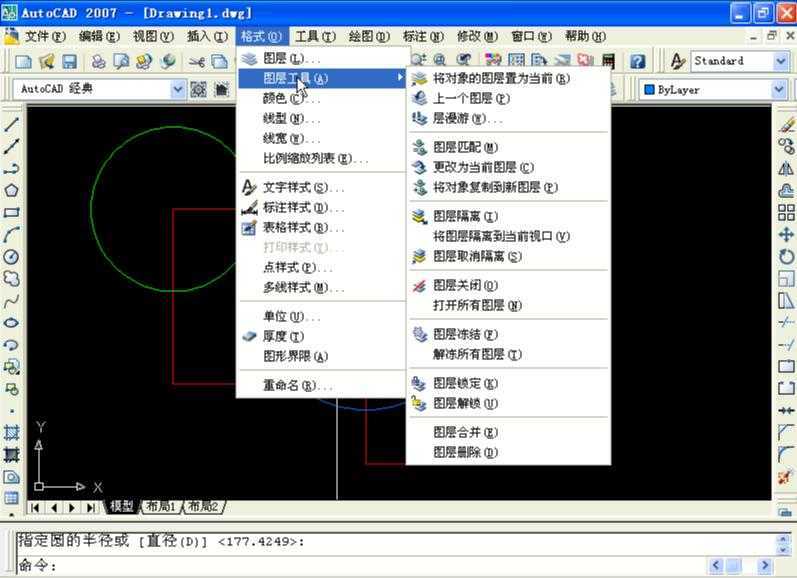Open the 编辑(E) menu
The height and width of the screenshot is (578, 797).
[x=99, y=37]
